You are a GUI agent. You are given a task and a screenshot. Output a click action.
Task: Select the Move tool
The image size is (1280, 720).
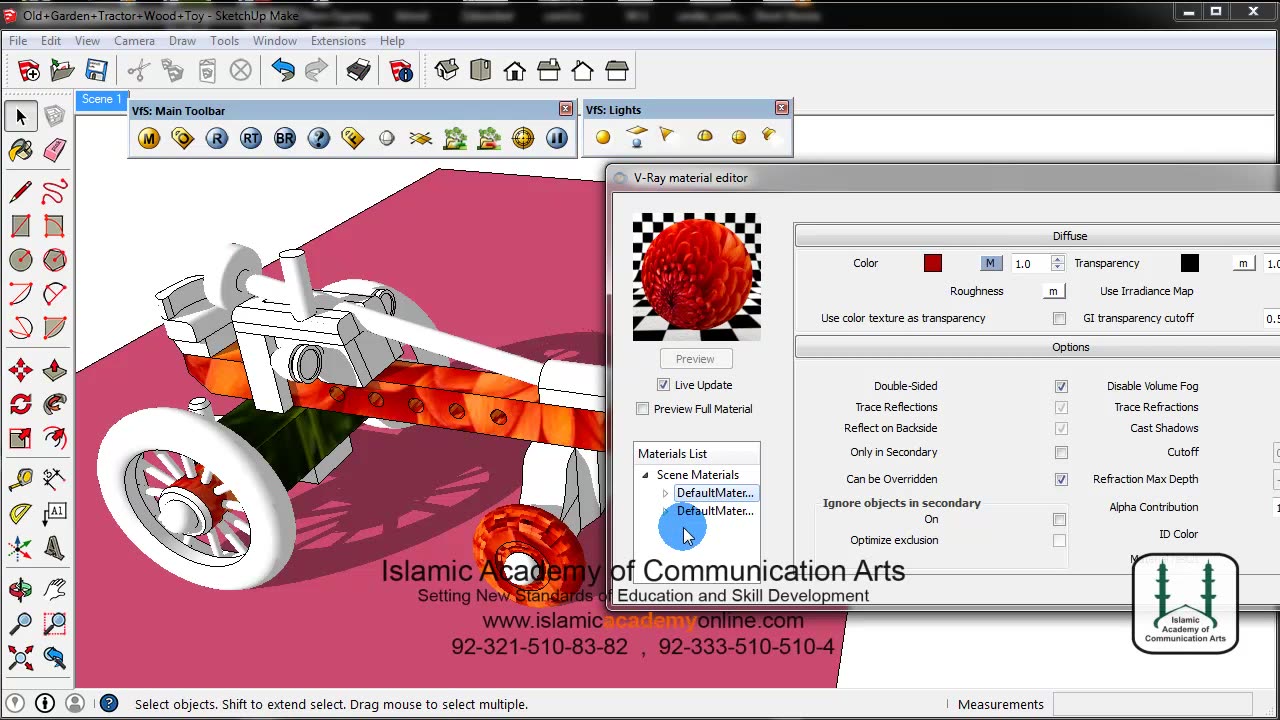[x=20, y=371]
